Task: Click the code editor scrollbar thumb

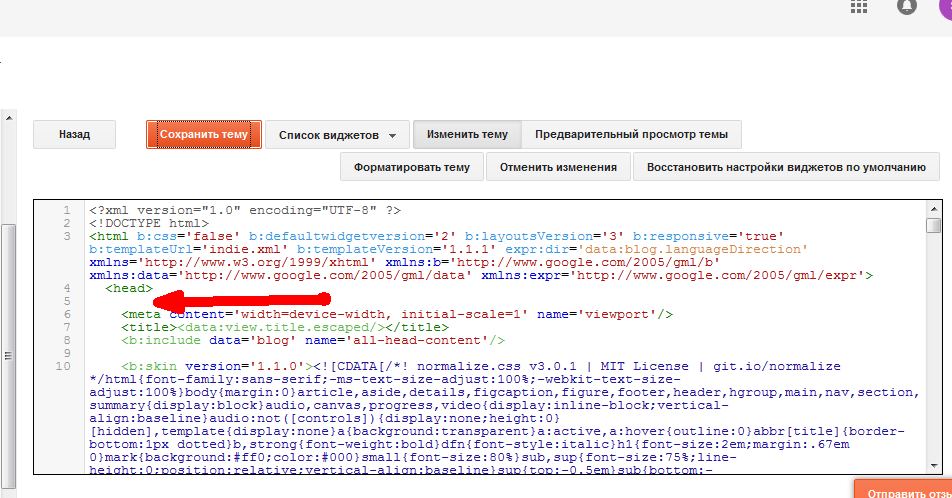Action: tap(934, 225)
